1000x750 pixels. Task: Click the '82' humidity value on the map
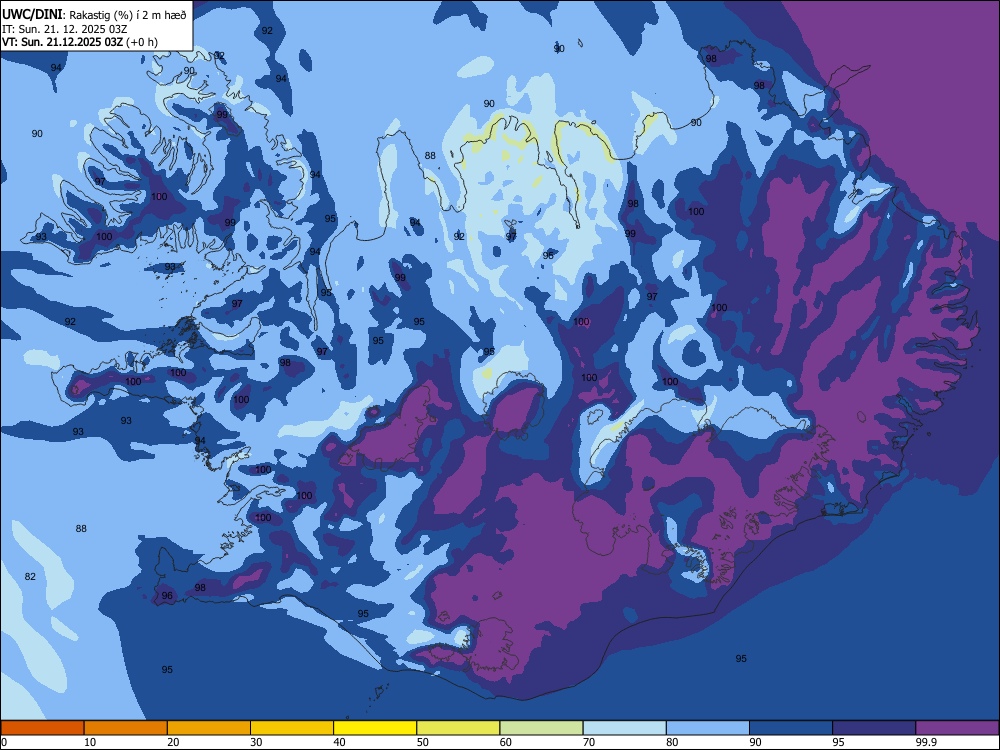(30, 577)
